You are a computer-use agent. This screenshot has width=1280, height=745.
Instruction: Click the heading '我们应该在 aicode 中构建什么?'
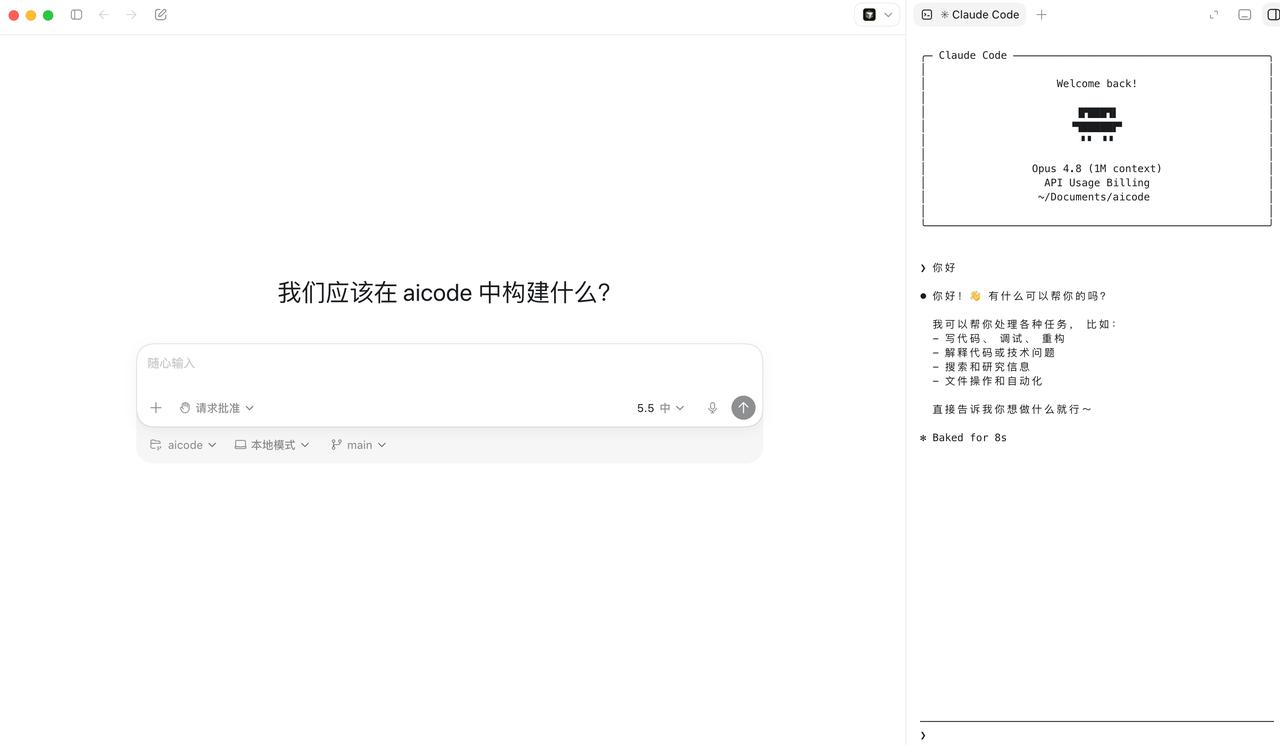point(444,293)
